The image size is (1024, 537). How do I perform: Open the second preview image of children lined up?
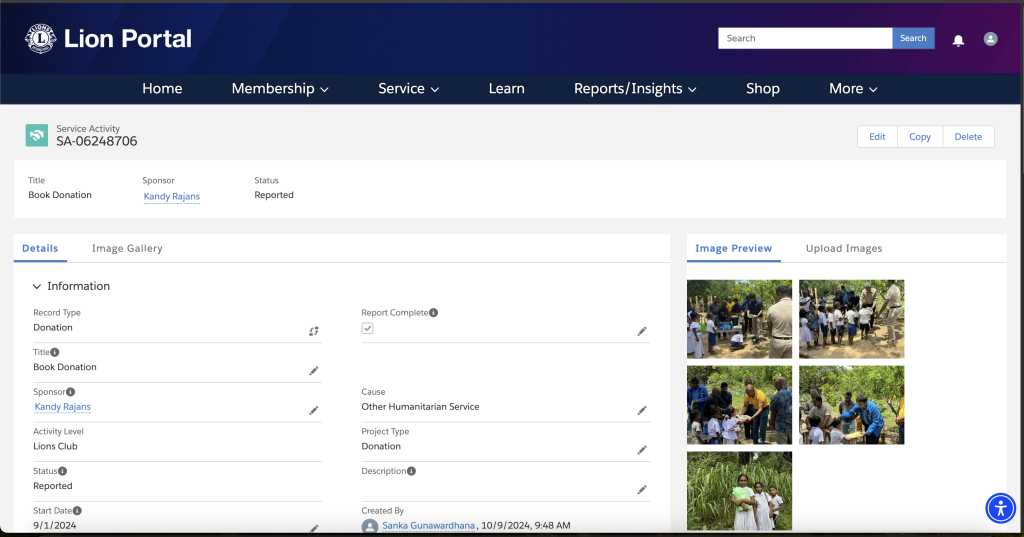(852, 319)
